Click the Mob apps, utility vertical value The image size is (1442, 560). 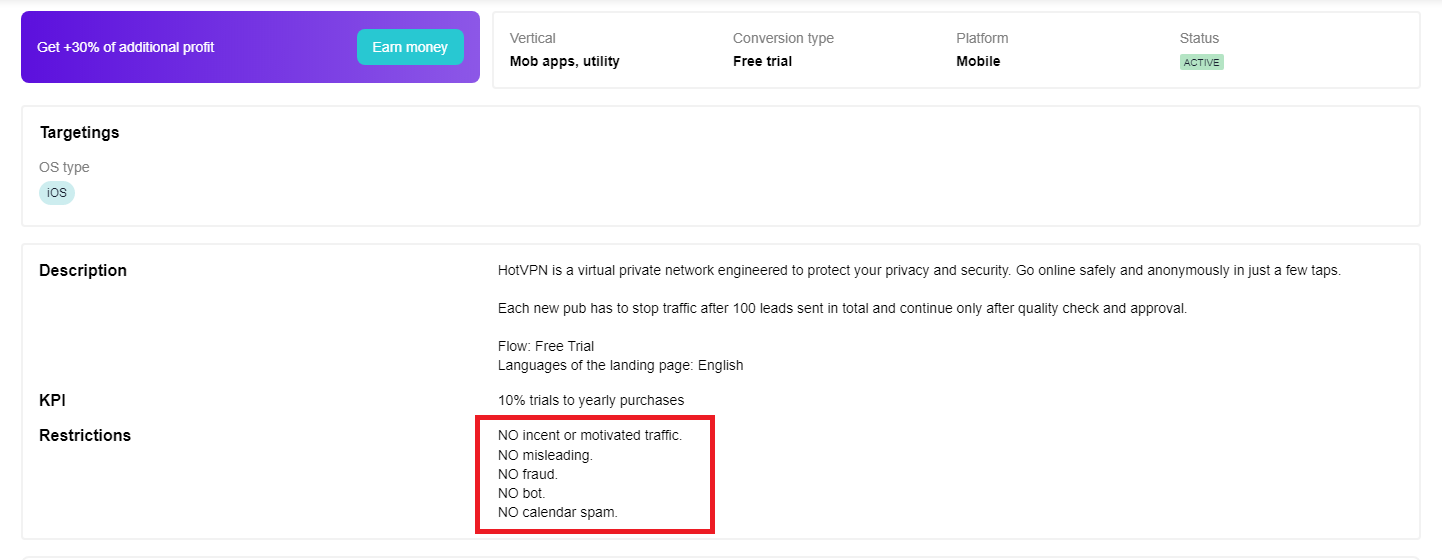[x=564, y=61]
